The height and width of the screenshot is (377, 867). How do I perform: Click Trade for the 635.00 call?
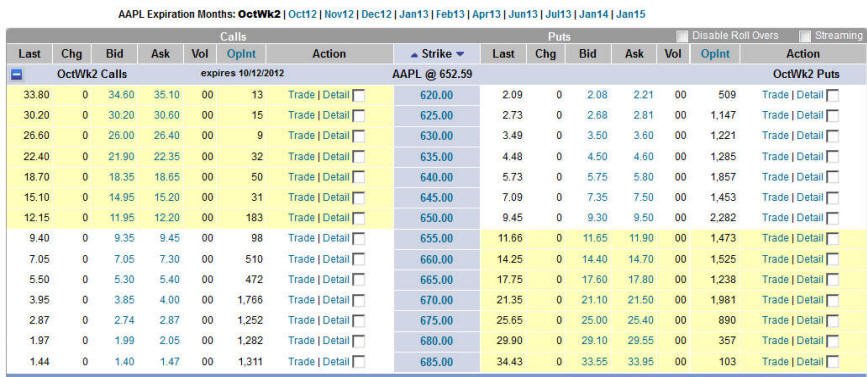(301, 156)
